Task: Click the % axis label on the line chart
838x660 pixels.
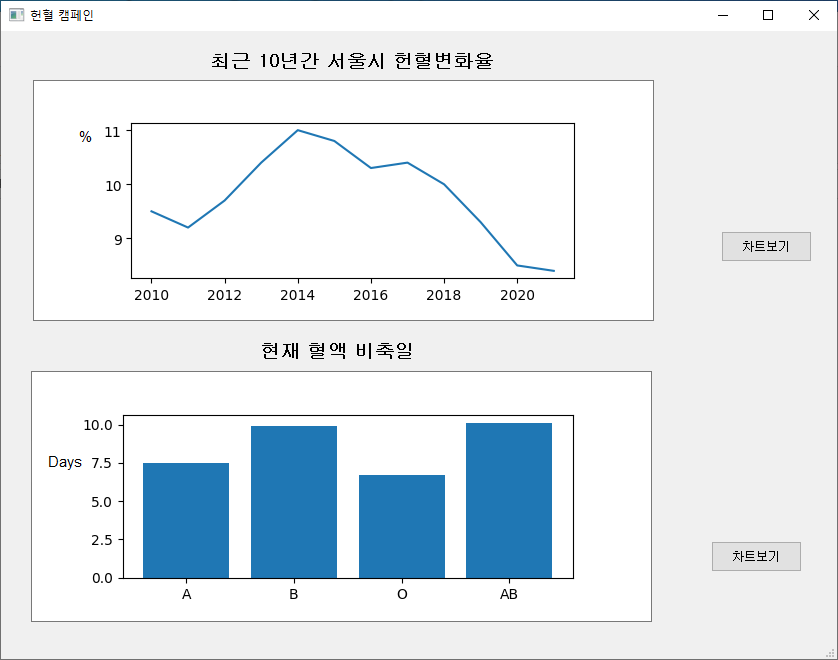Action: click(85, 137)
